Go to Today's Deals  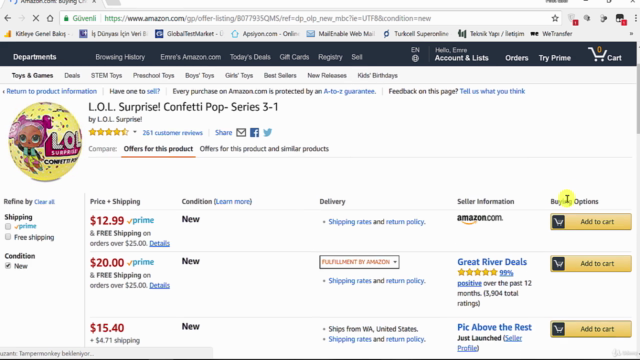pyautogui.click(x=250, y=57)
